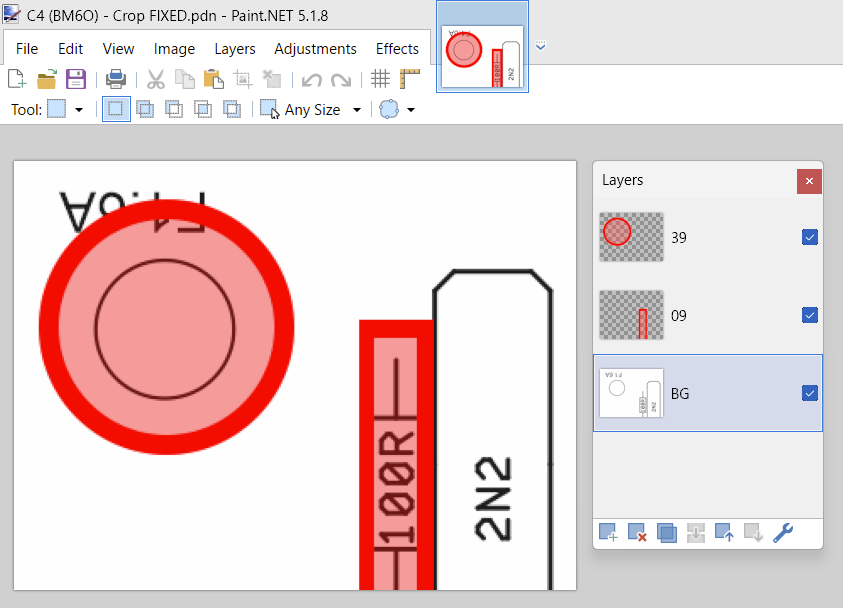The image size is (843, 608).
Task: Delete the current layer
Action: point(637,533)
